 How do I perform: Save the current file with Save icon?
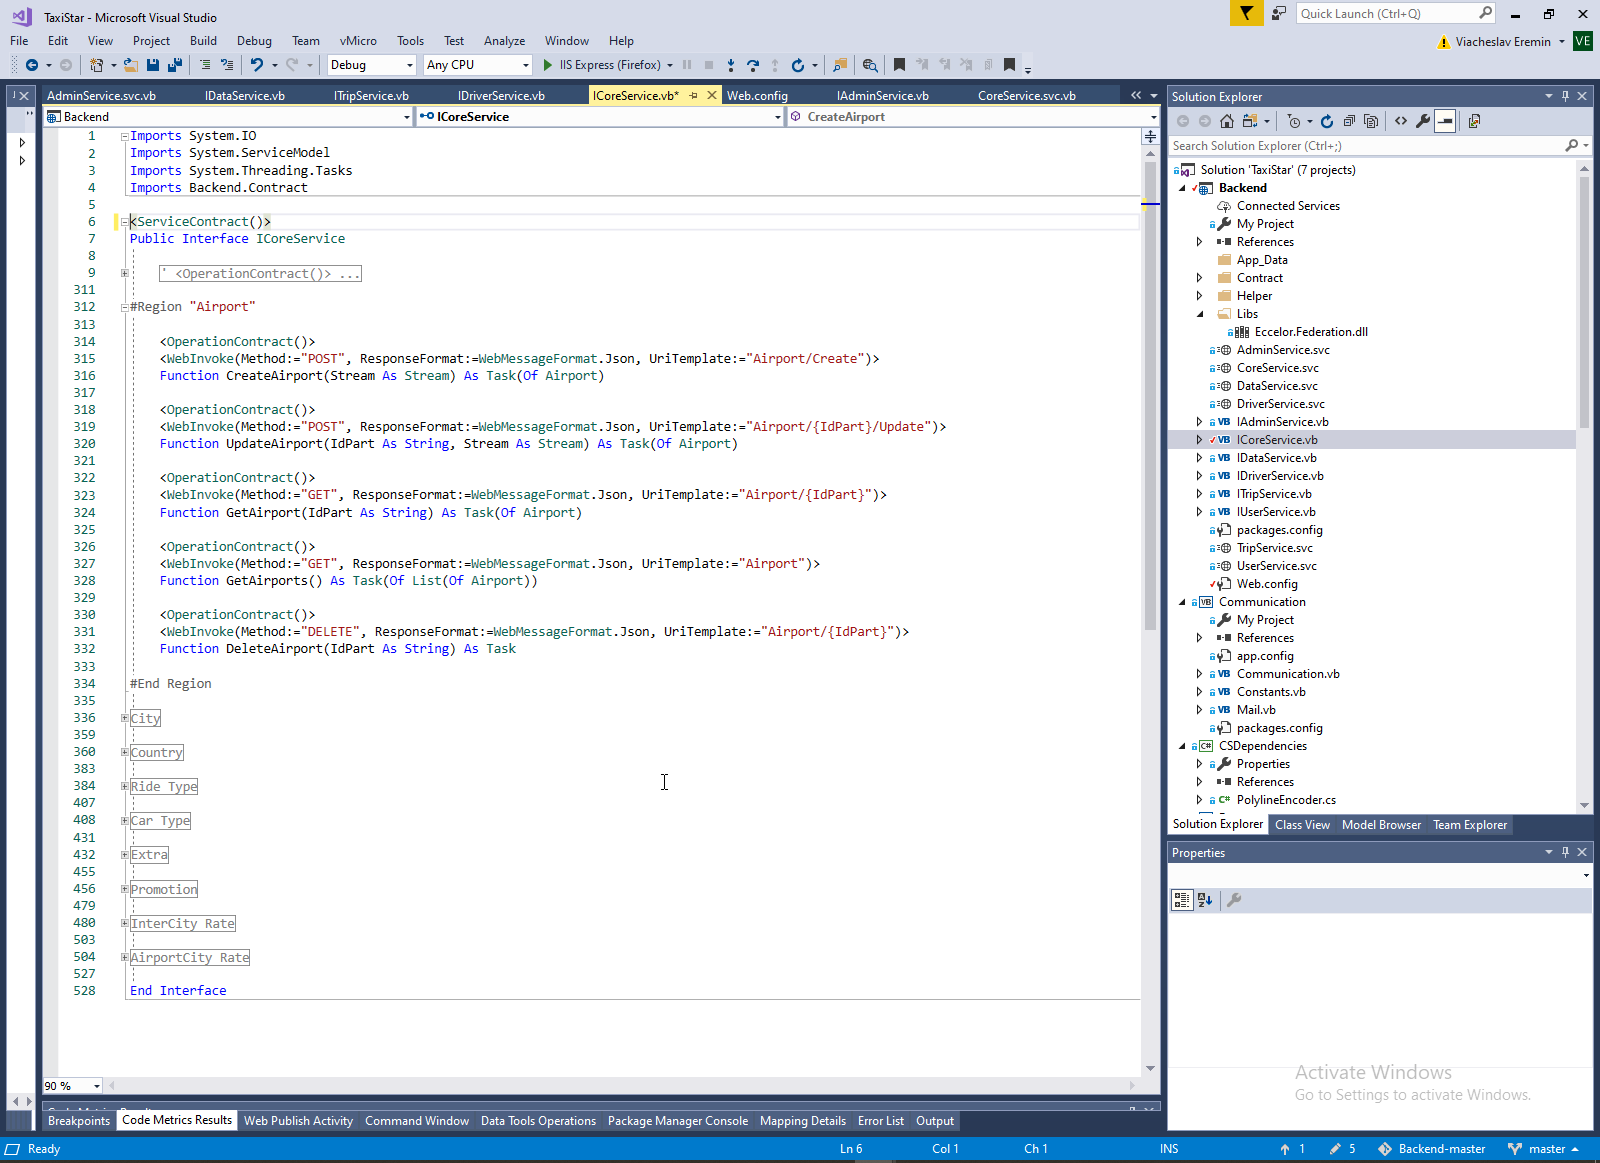153,65
